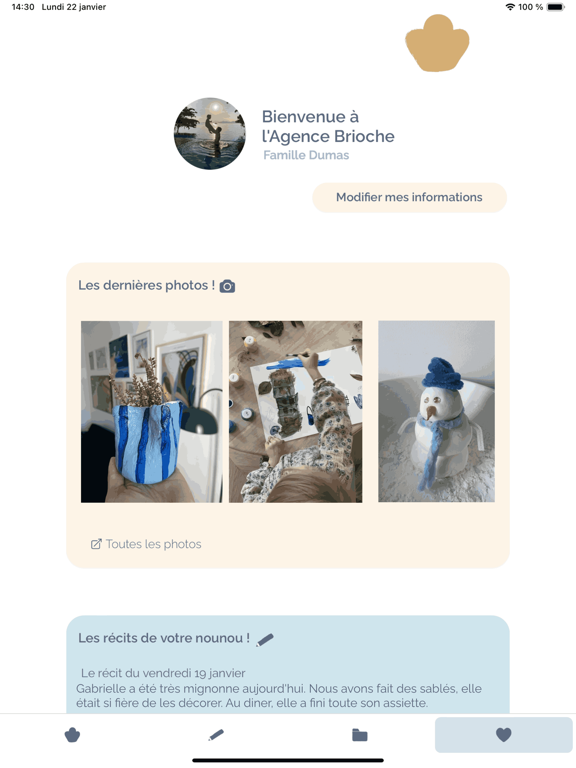Click Le récit du vendredi 19 janvier entry
The image size is (576, 768).
coord(163,673)
